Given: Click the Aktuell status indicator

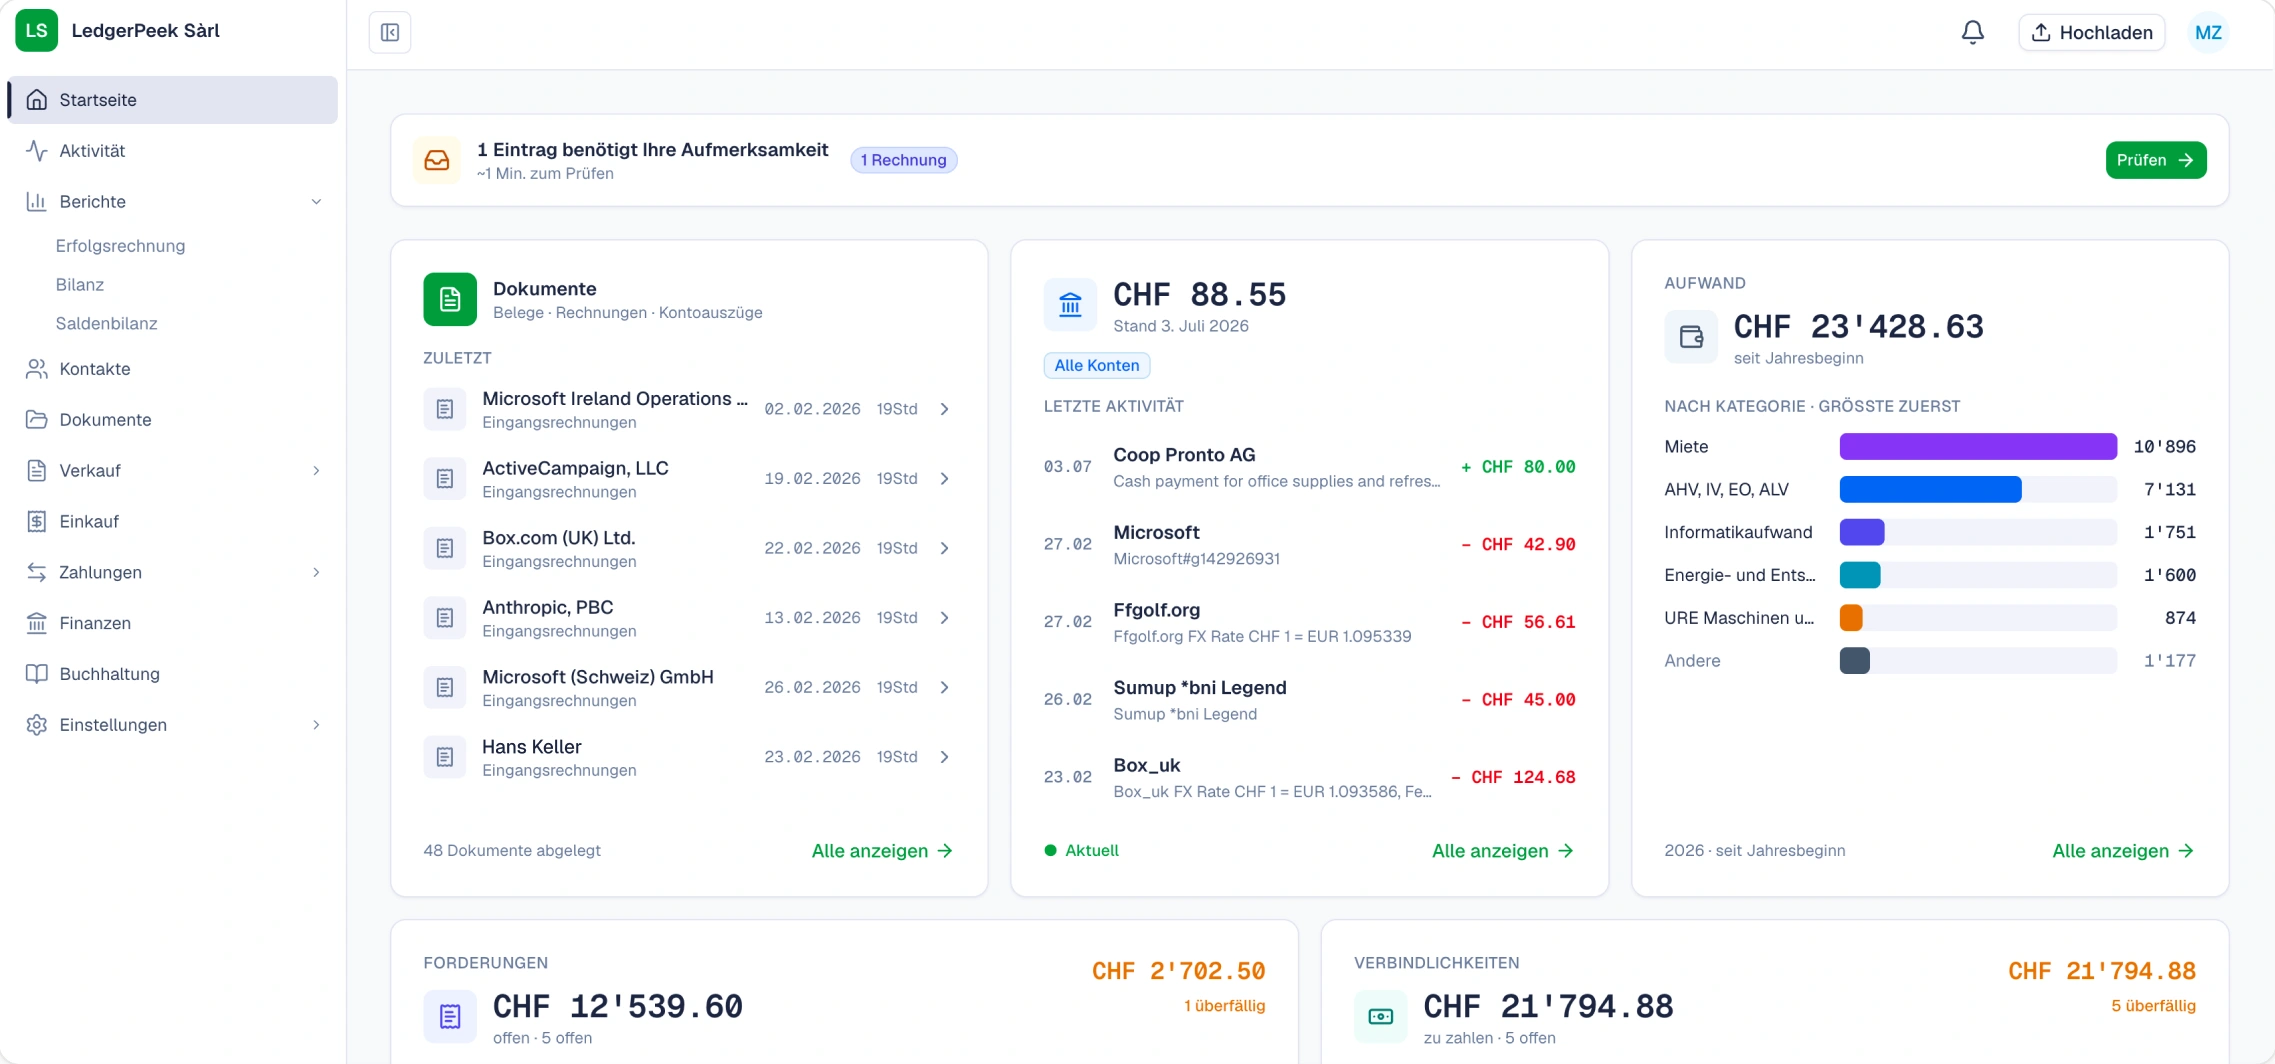Looking at the screenshot, I should coord(1081,851).
